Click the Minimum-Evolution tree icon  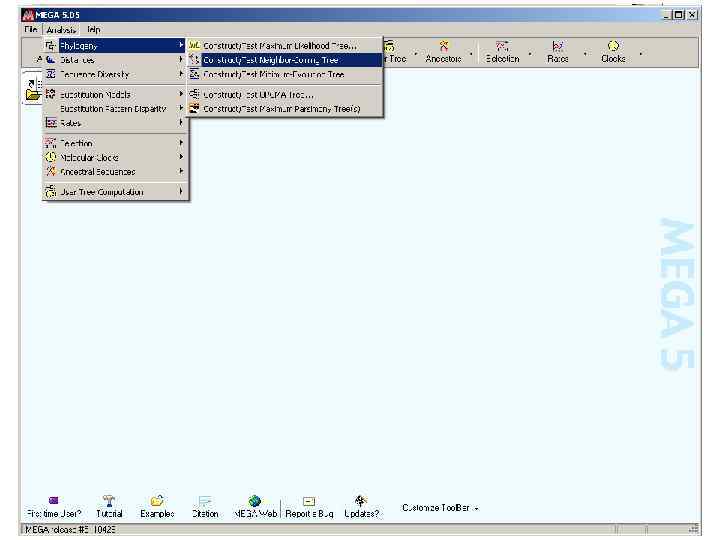(195, 73)
